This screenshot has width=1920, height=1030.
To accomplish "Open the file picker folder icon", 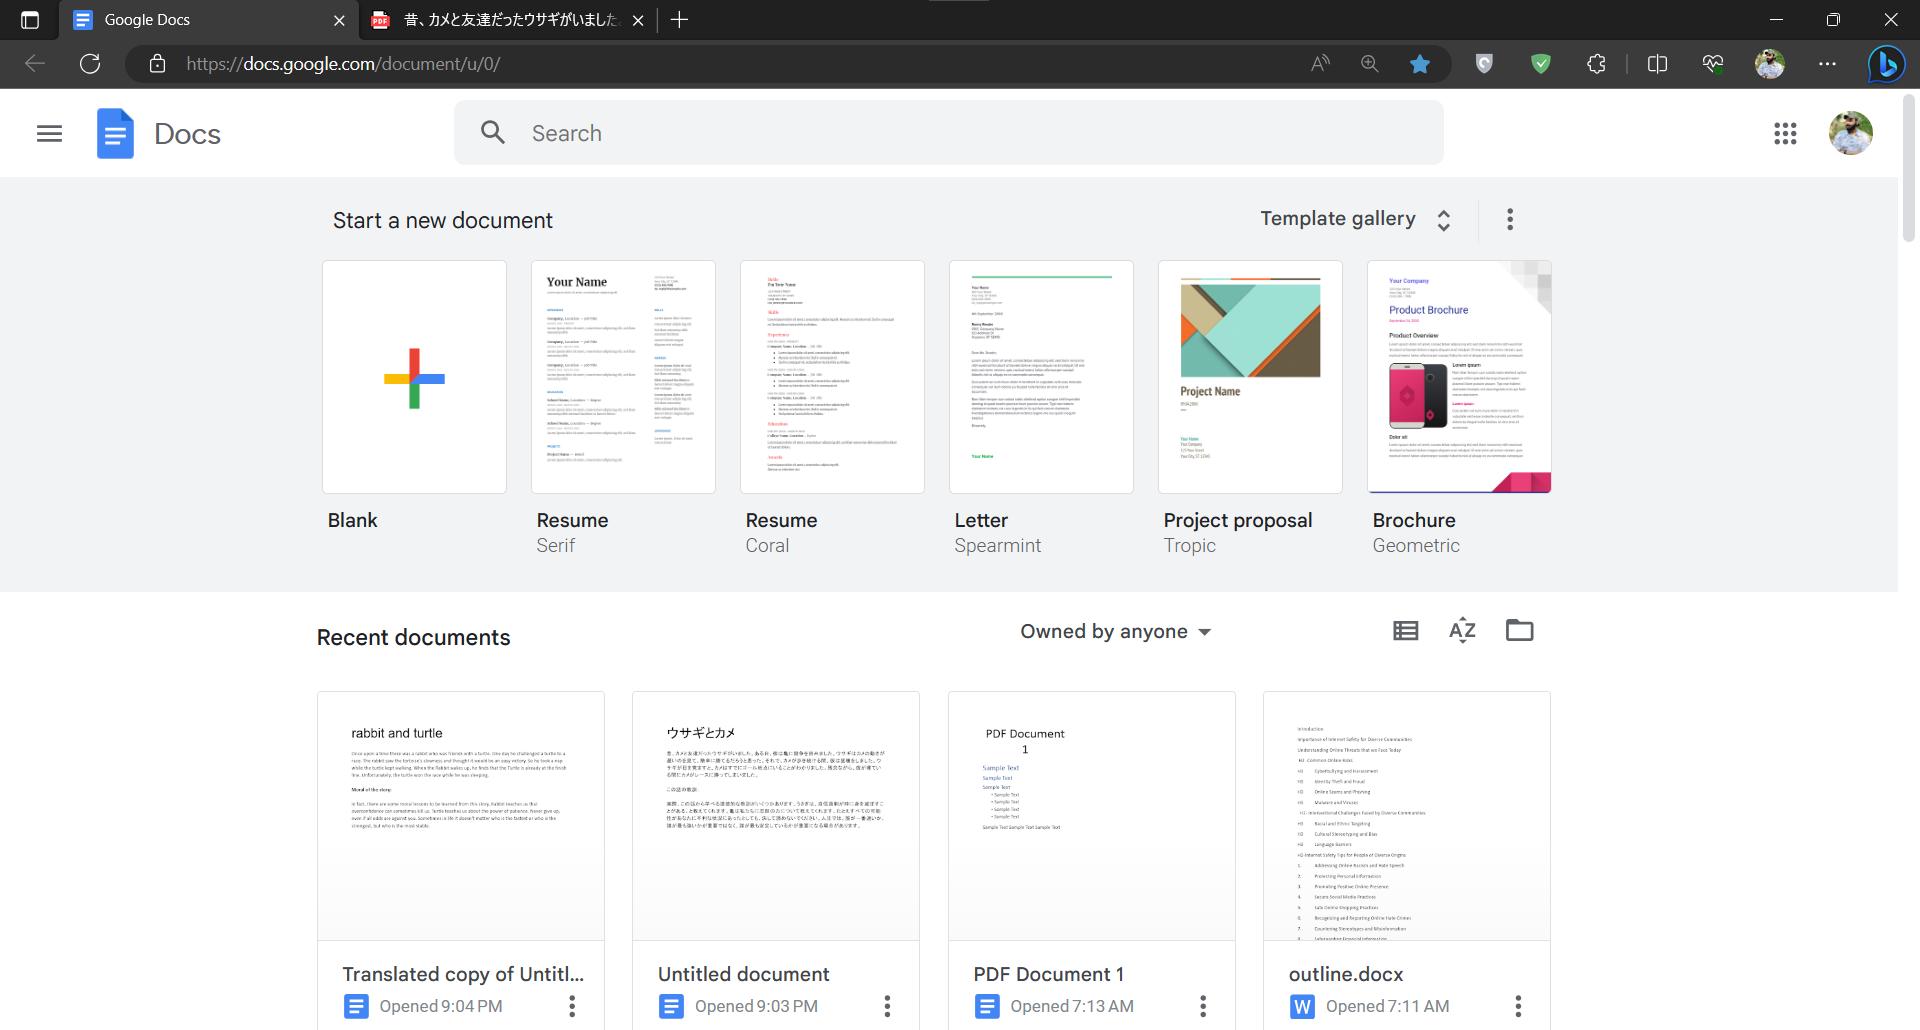I will coord(1519,630).
